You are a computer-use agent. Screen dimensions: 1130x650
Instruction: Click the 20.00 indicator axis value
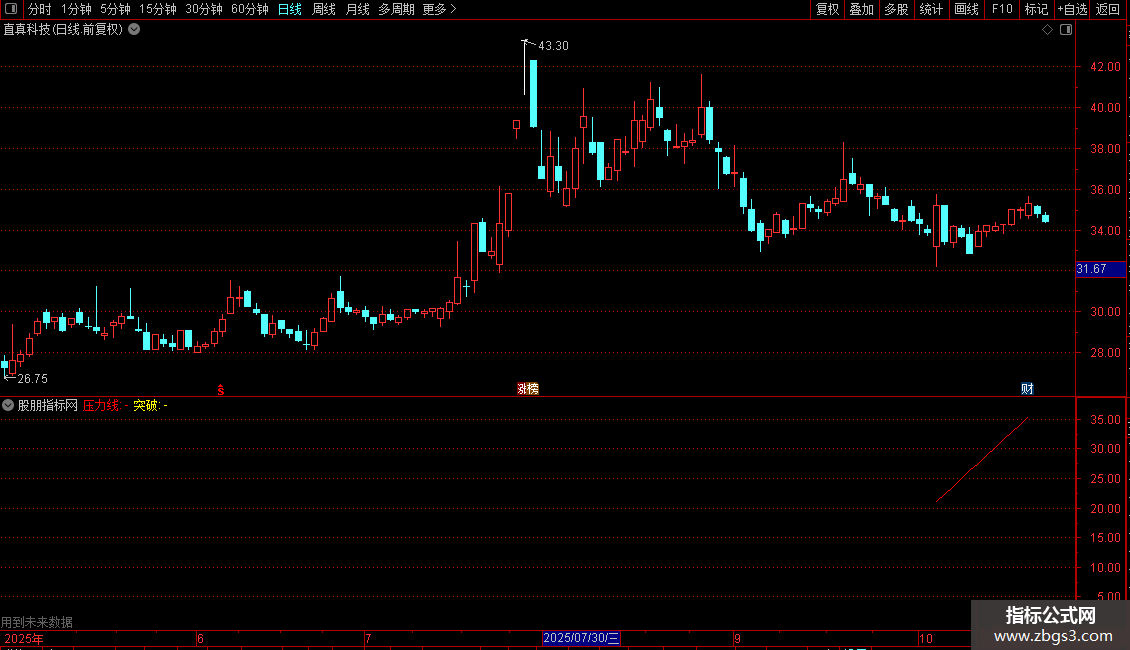coord(1105,508)
